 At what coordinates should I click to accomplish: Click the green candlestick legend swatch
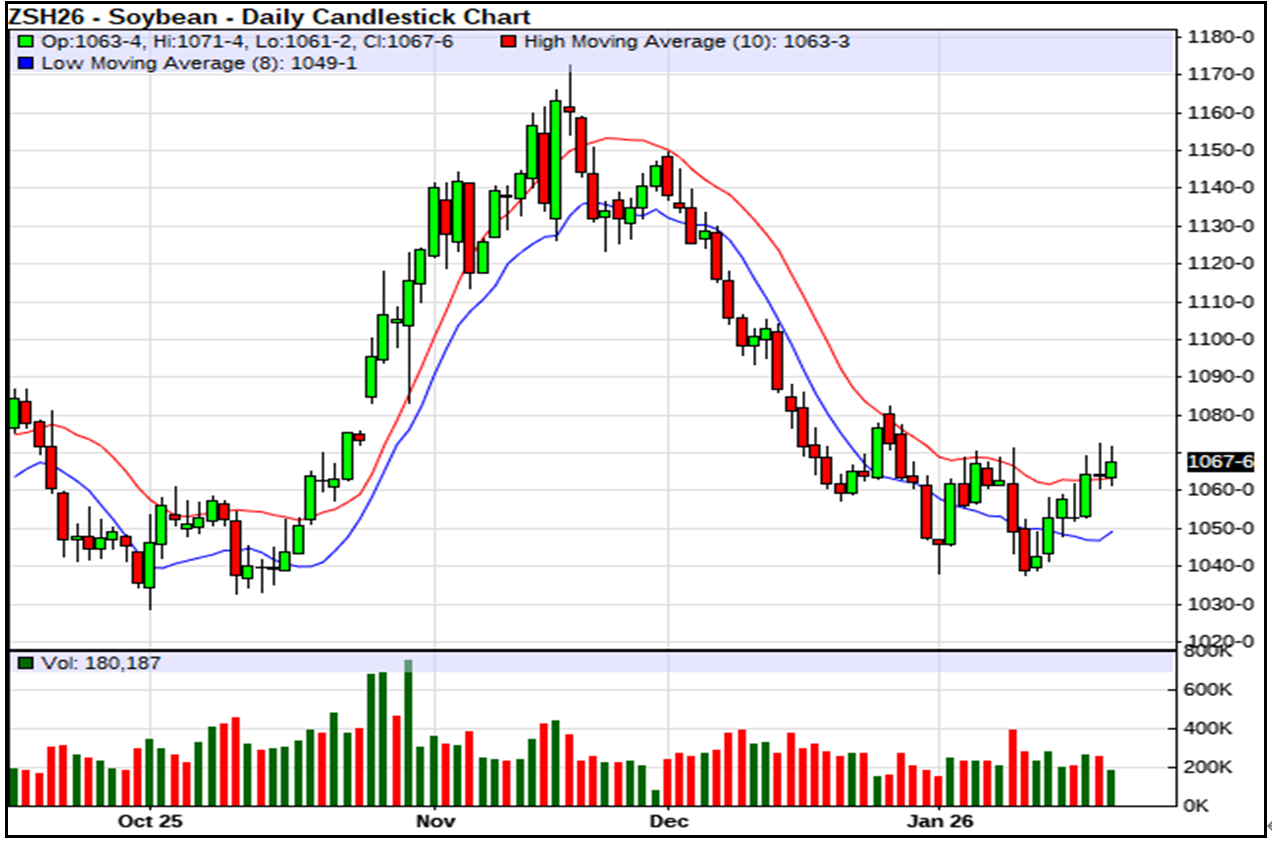[x=25, y=42]
